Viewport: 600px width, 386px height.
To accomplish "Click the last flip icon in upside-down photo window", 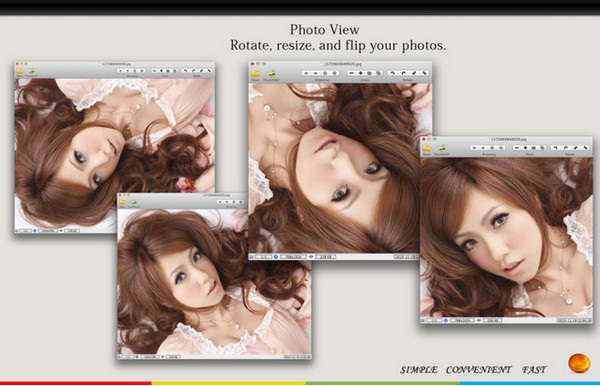I will 424,73.
